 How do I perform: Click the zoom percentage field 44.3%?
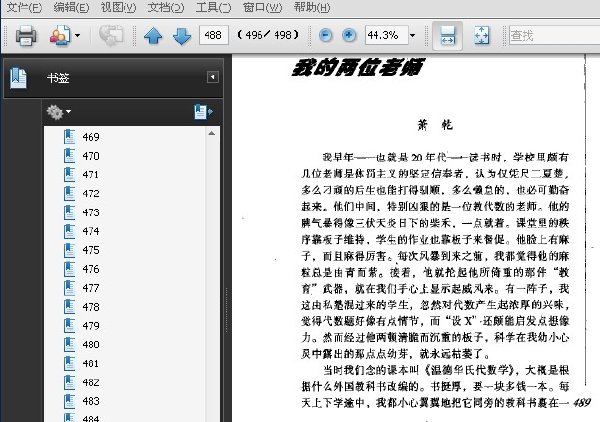tap(386, 35)
